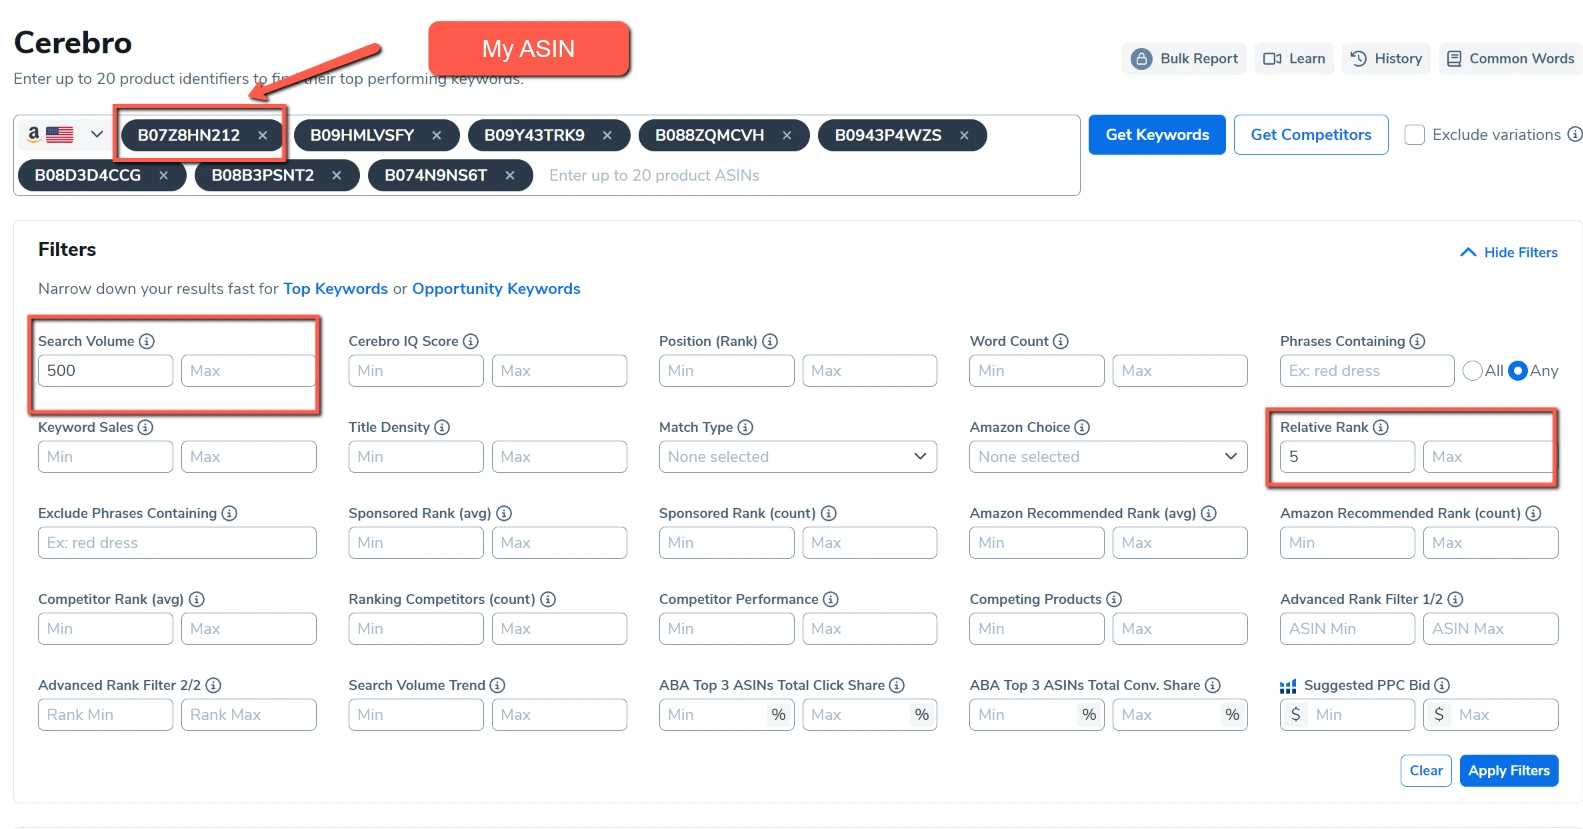Select the All radio button
The height and width of the screenshot is (829, 1583).
1472,371
